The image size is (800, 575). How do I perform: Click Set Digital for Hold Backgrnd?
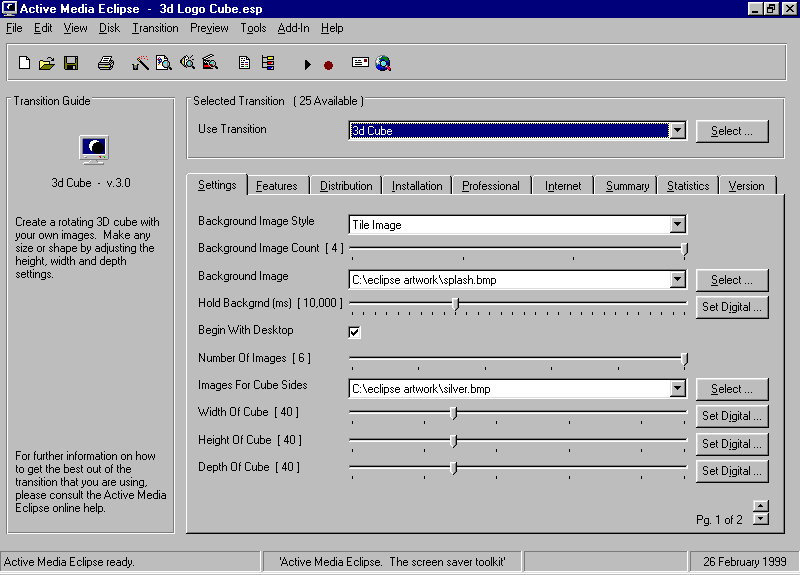pos(732,307)
